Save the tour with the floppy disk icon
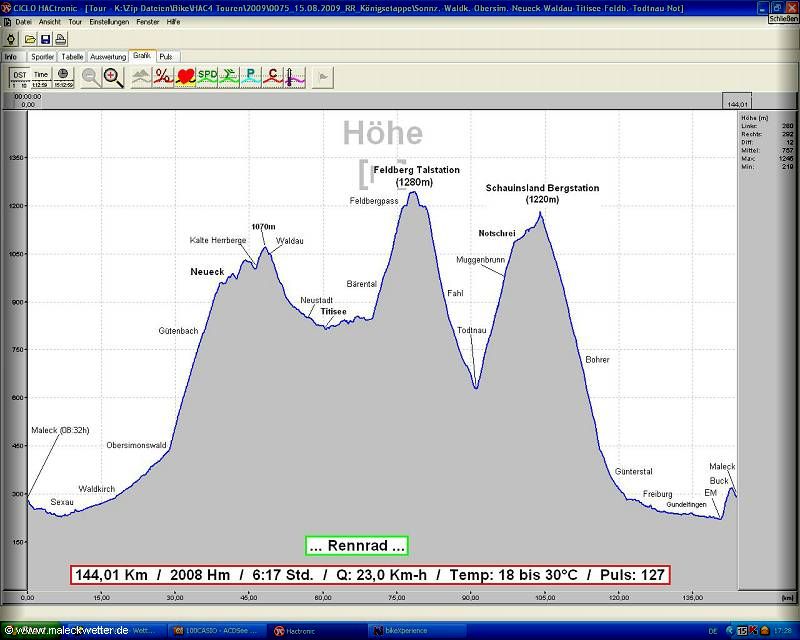The height and width of the screenshot is (640, 800). [x=45, y=38]
